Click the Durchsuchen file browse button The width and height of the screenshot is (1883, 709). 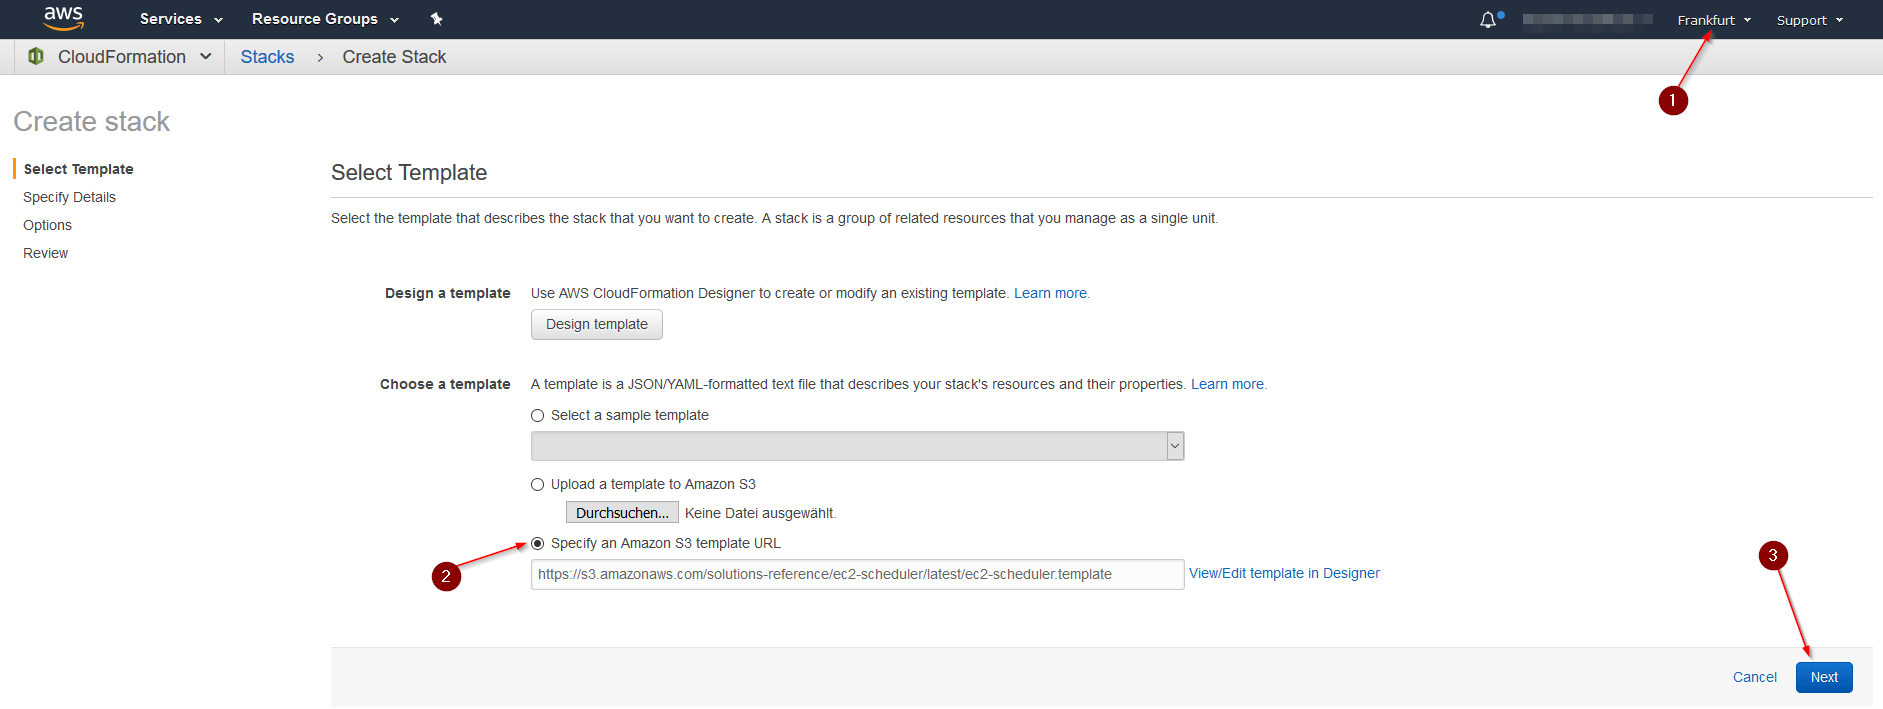(622, 513)
